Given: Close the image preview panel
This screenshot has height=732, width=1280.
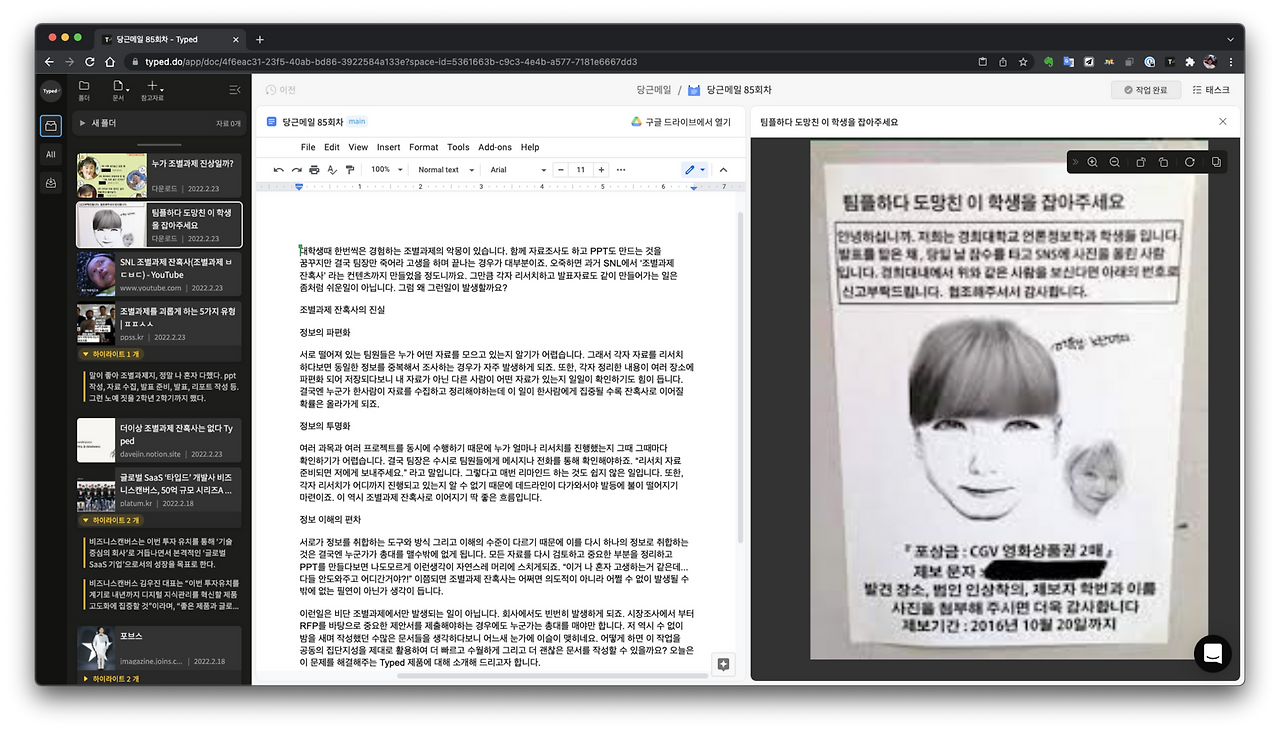Looking at the screenshot, I should click(x=1222, y=122).
